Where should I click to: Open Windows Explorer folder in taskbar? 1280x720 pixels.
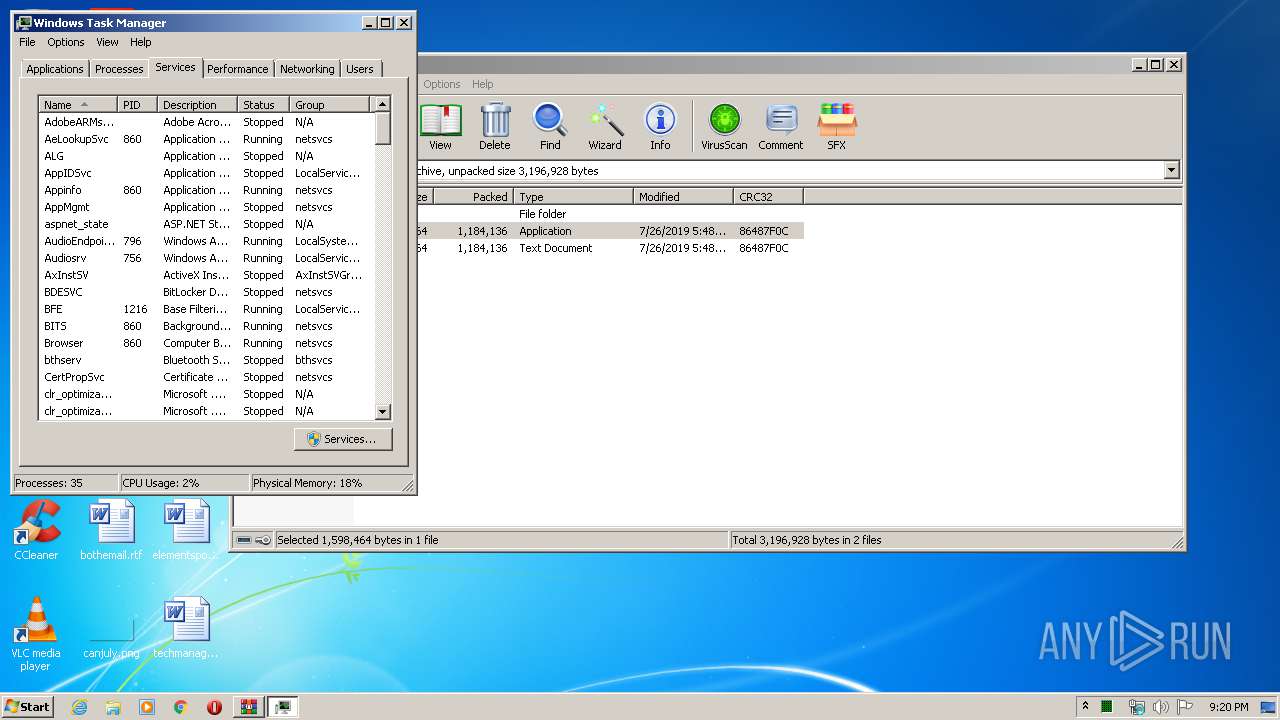tap(113, 706)
